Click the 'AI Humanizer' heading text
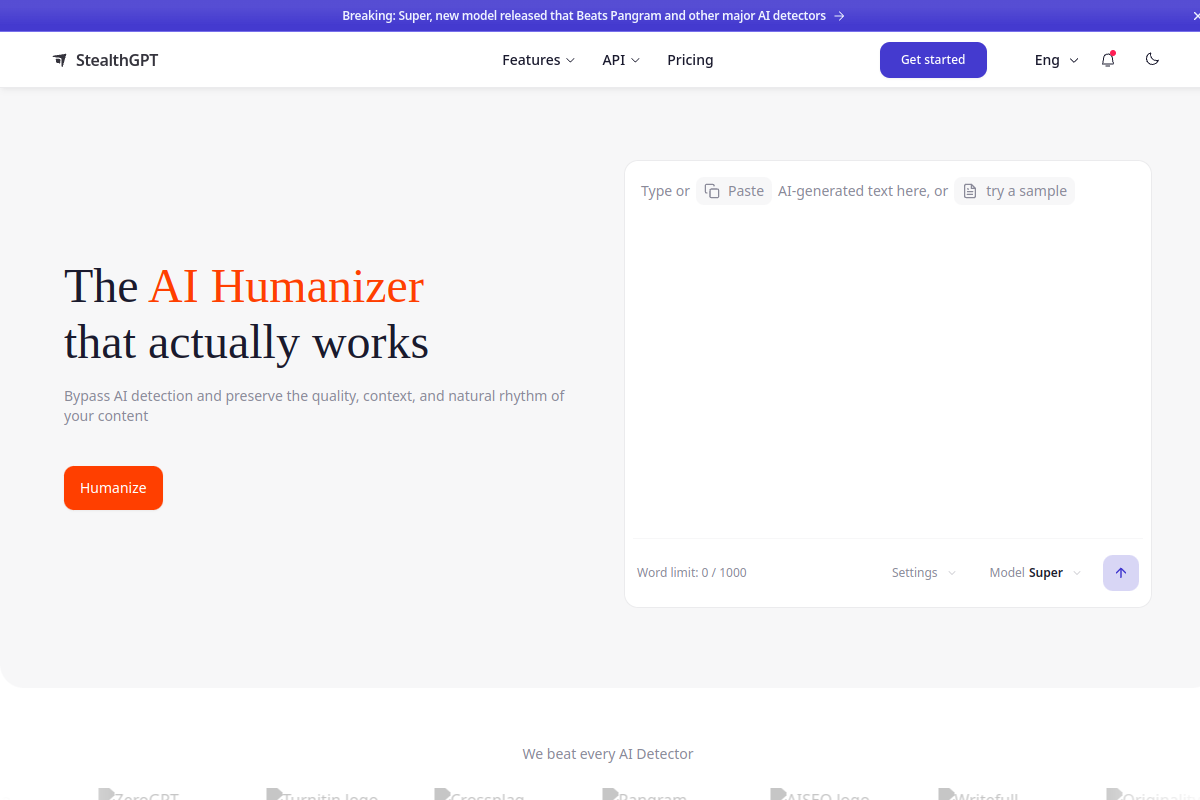This screenshot has width=1200, height=800. coord(286,287)
